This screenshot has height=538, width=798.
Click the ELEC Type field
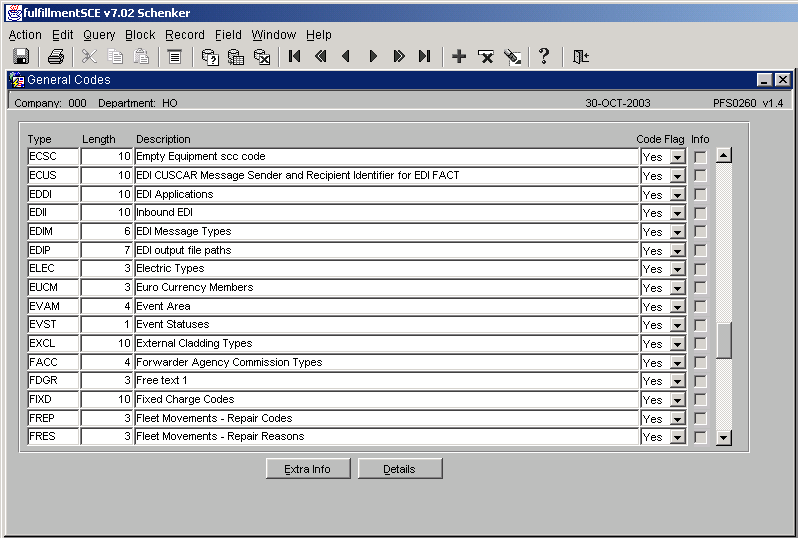53,269
